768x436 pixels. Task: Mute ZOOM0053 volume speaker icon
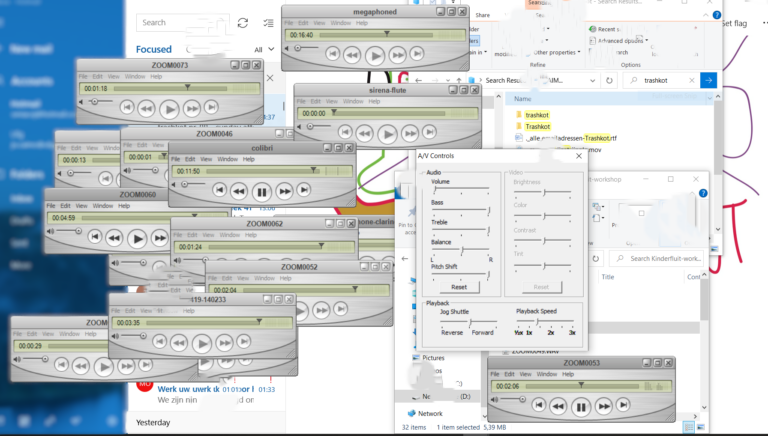pyautogui.click(x=495, y=399)
